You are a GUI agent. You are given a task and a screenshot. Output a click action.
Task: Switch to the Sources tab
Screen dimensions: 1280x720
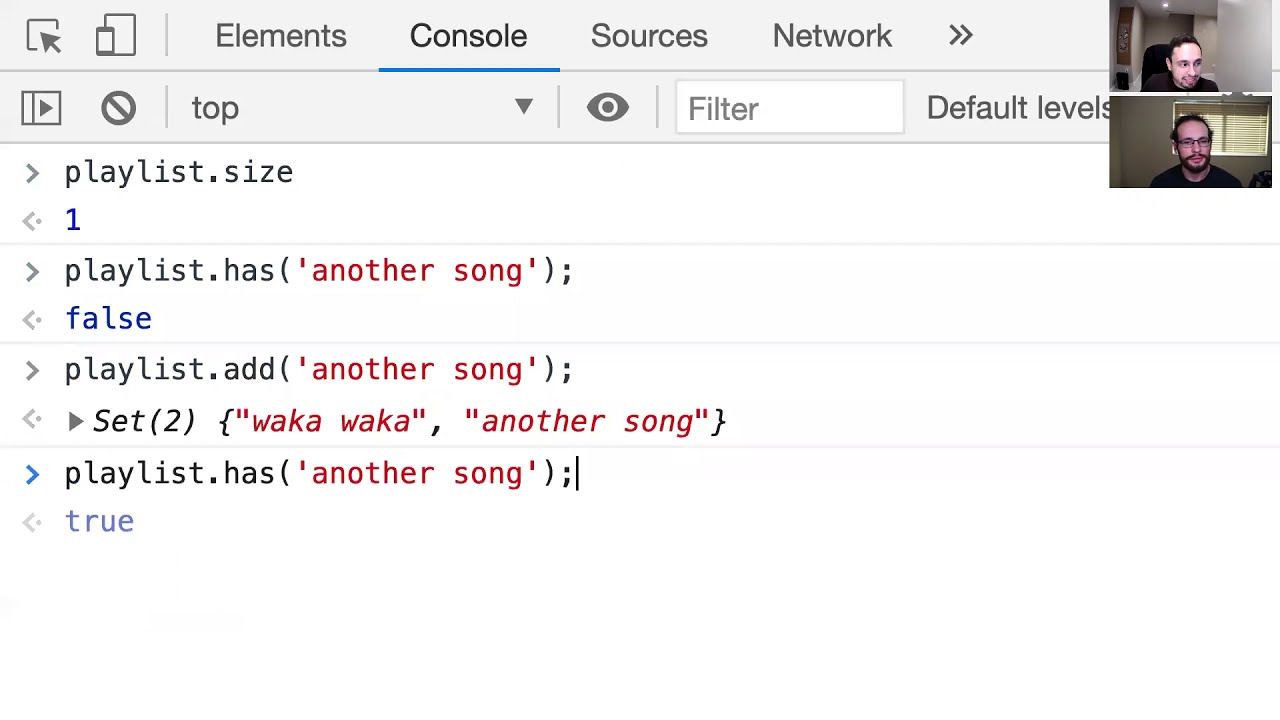[x=648, y=36]
